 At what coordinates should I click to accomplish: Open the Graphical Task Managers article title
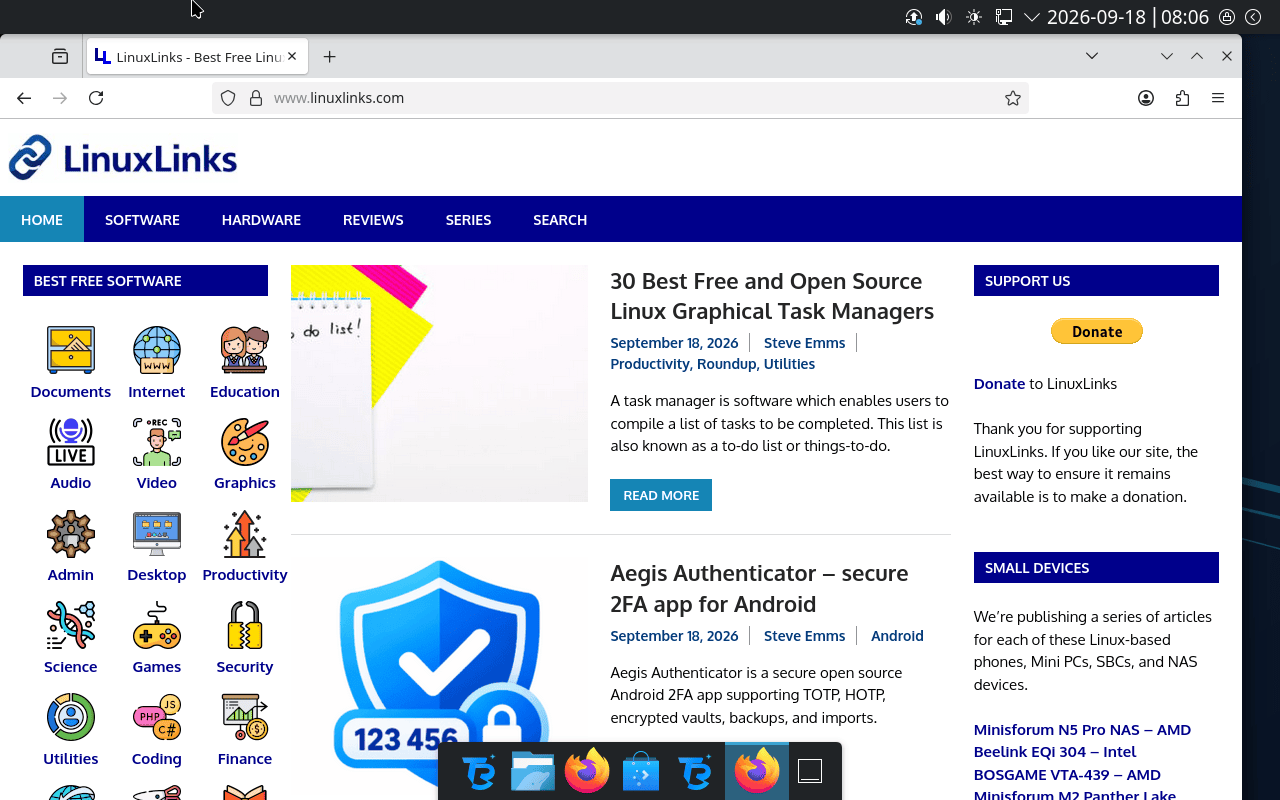(x=772, y=296)
